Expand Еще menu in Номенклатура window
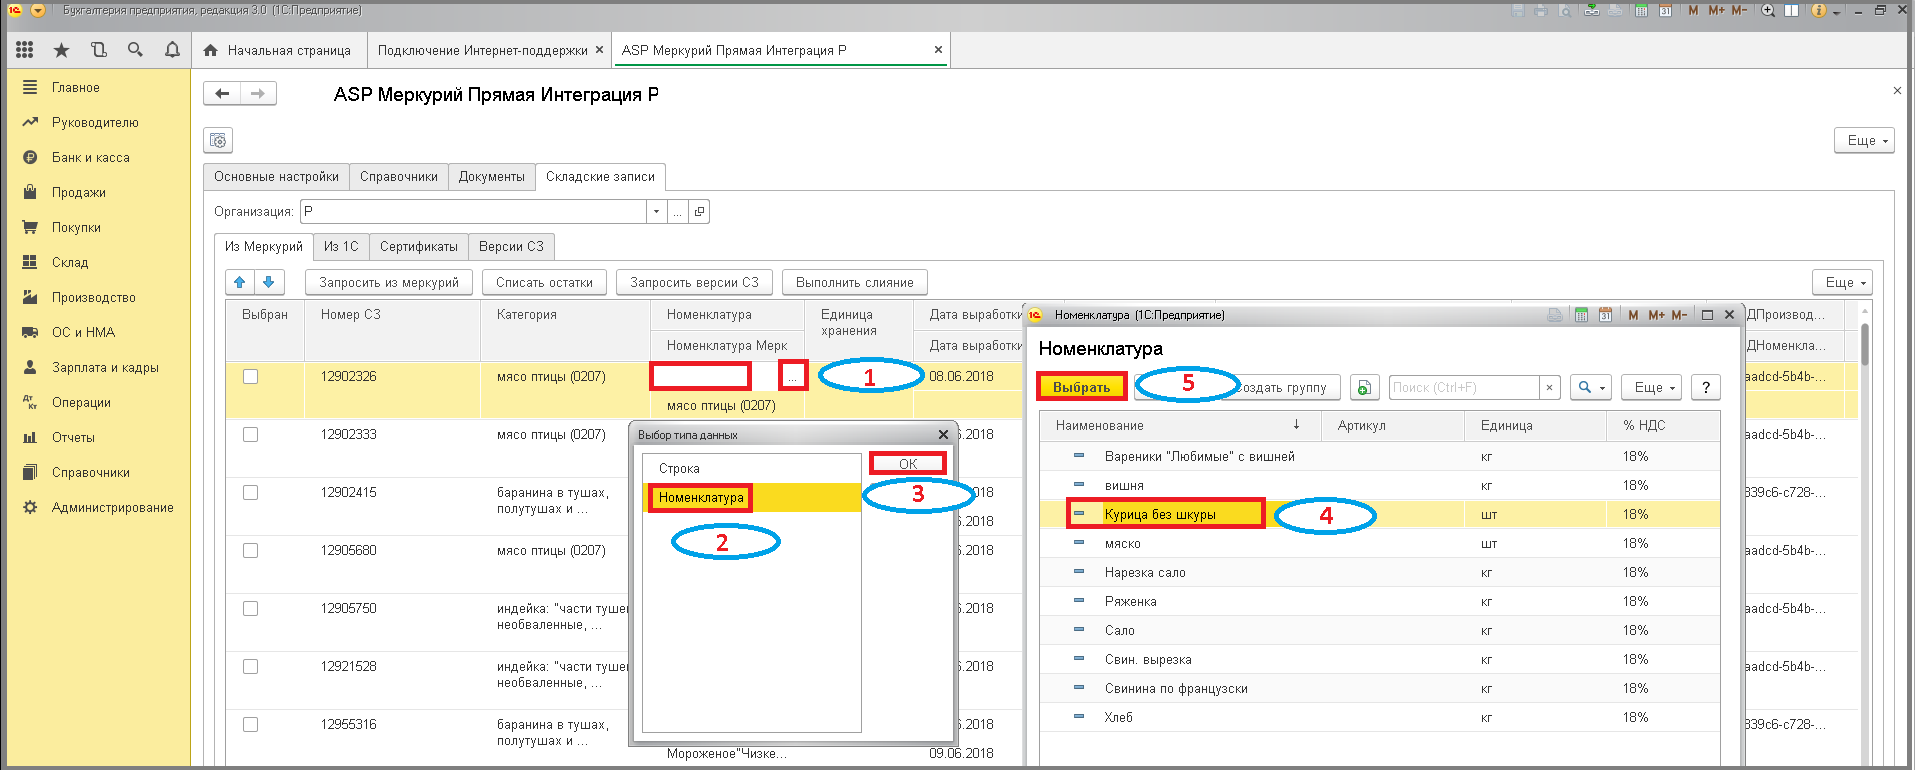 tap(1653, 387)
